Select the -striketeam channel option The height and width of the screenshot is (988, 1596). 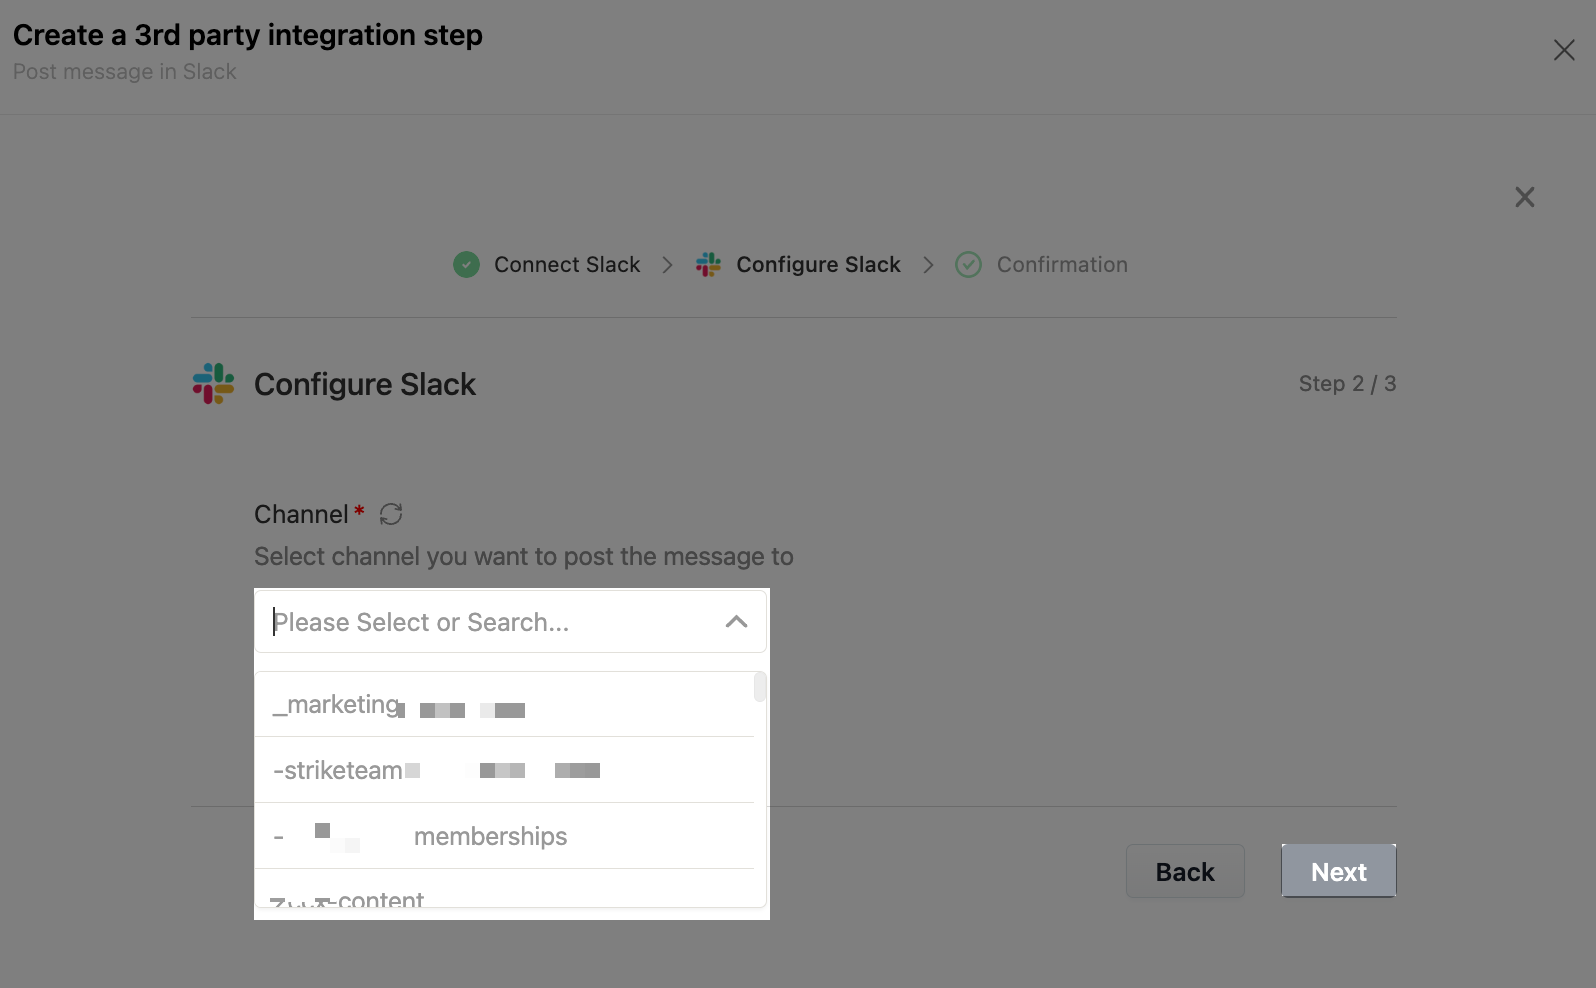505,770
